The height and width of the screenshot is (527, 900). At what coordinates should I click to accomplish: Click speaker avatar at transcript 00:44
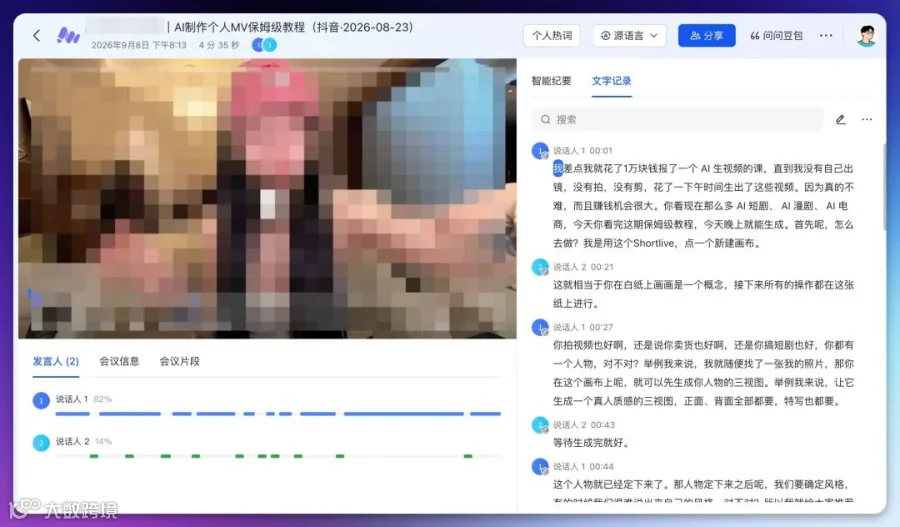540,467
